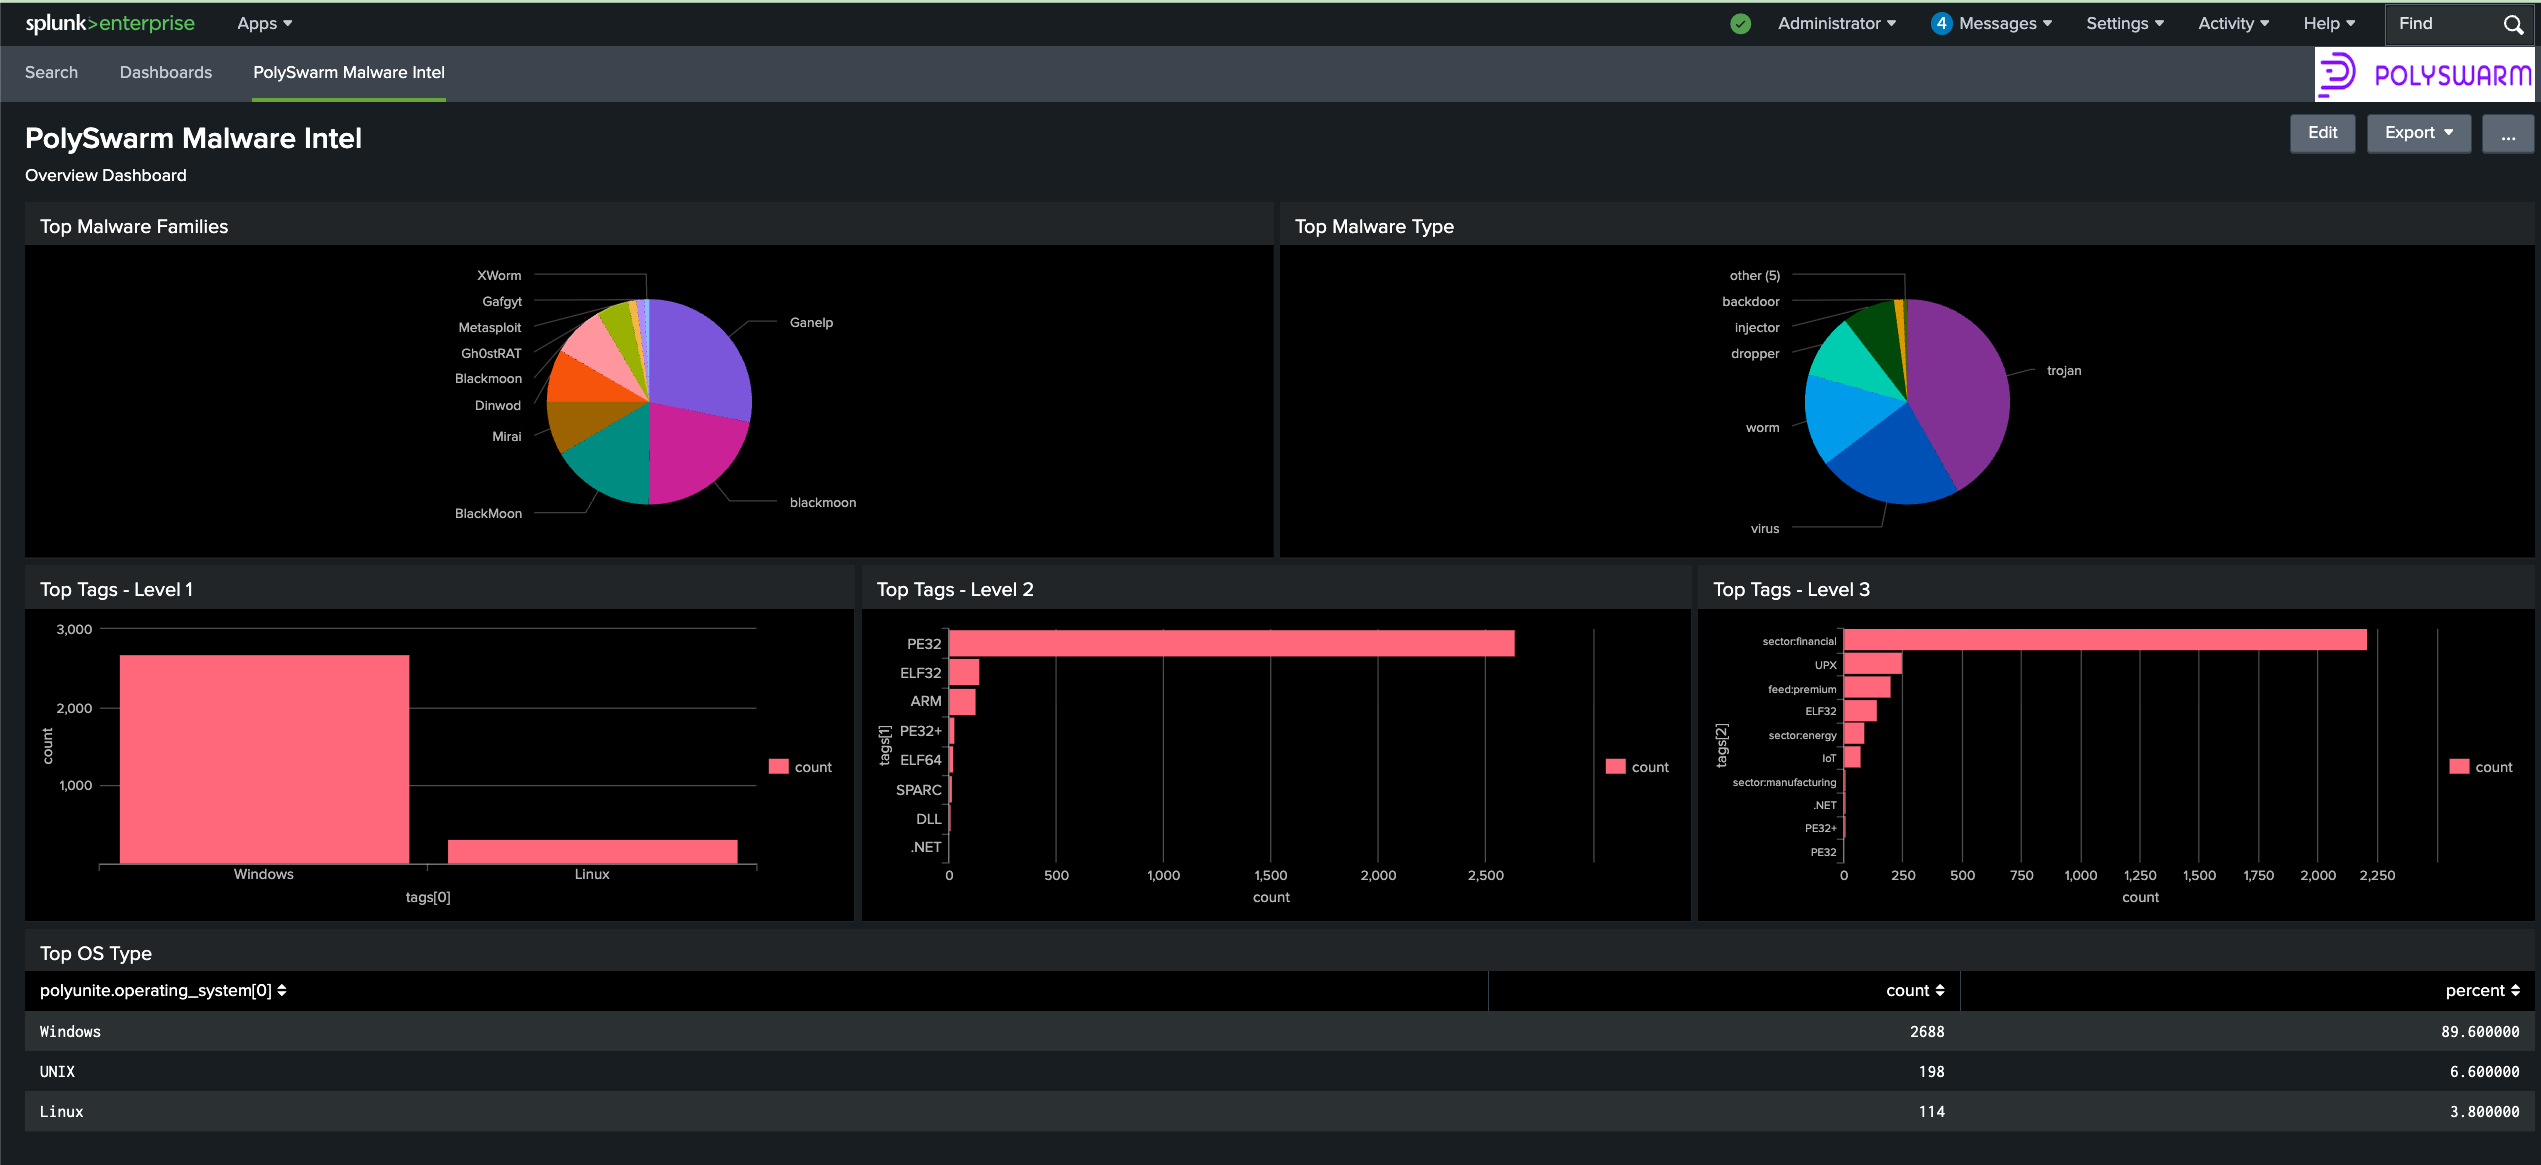The height and width of the screenshot is (1165, 2541).
Task: Select the PolySwarm Malware Intel tab
Action: tap(349, 72)
